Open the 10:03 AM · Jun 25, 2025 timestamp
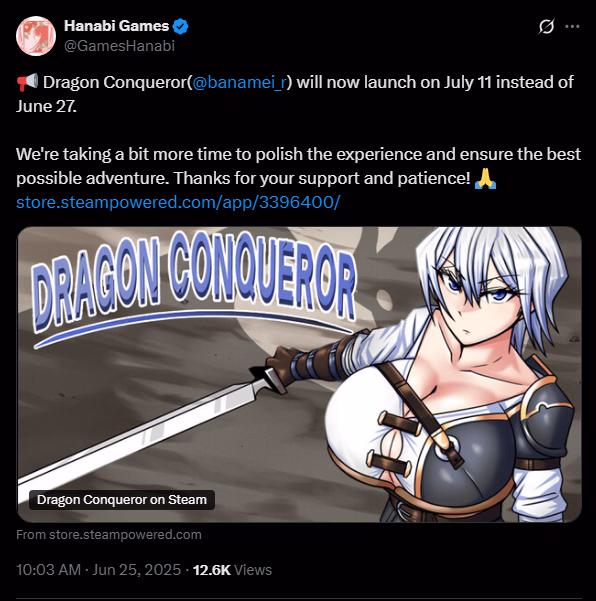 (x=99, y=570)
